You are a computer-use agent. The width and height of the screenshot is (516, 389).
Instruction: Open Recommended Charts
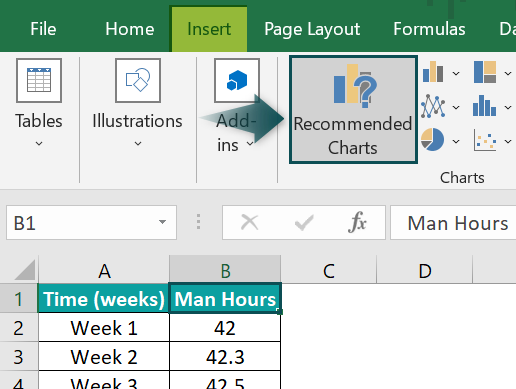click(353, 109)
